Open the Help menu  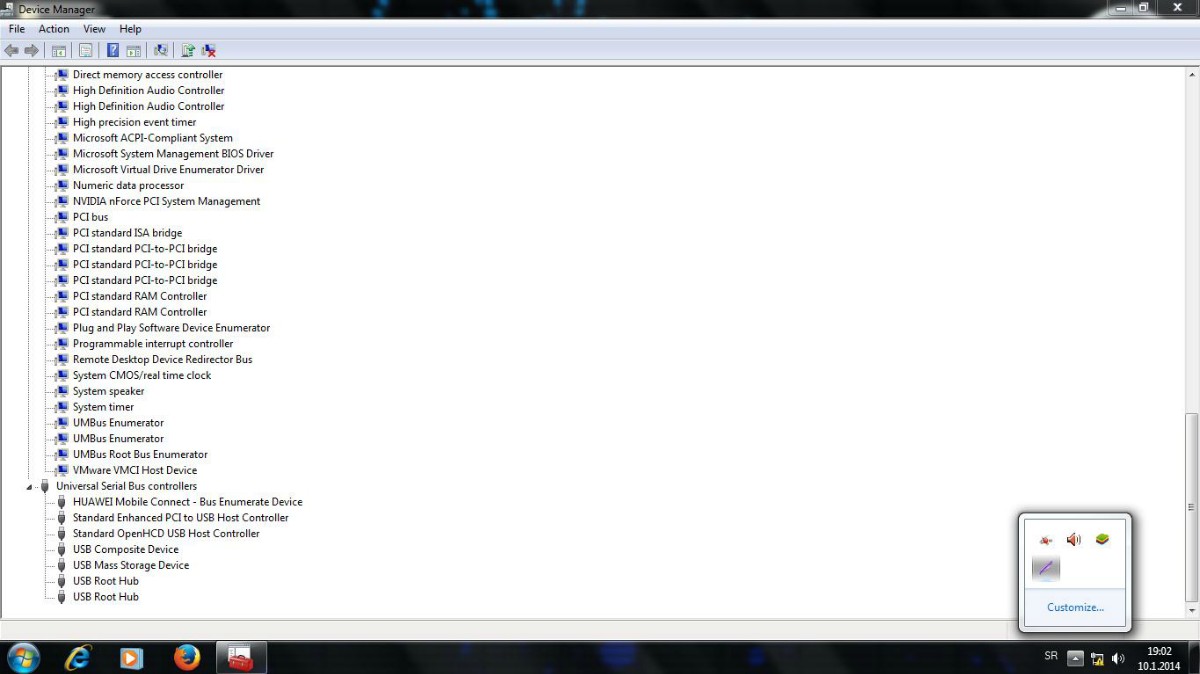130,29
